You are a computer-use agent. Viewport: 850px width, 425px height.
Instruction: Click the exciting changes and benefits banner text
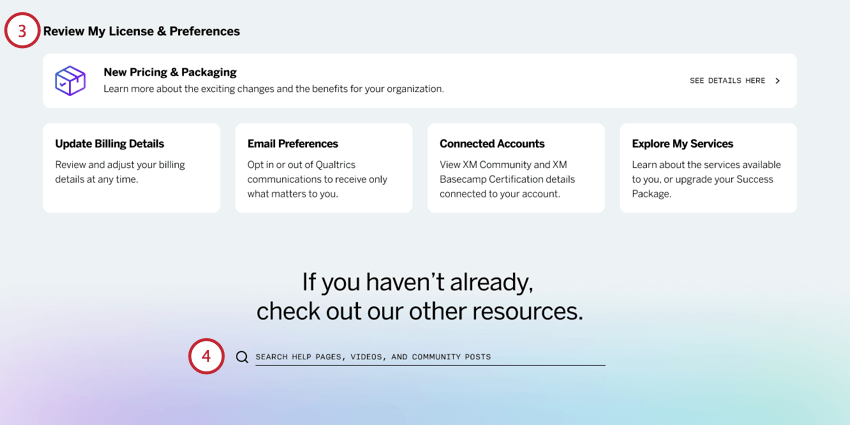pyautogui.click(x=273, y=89)
